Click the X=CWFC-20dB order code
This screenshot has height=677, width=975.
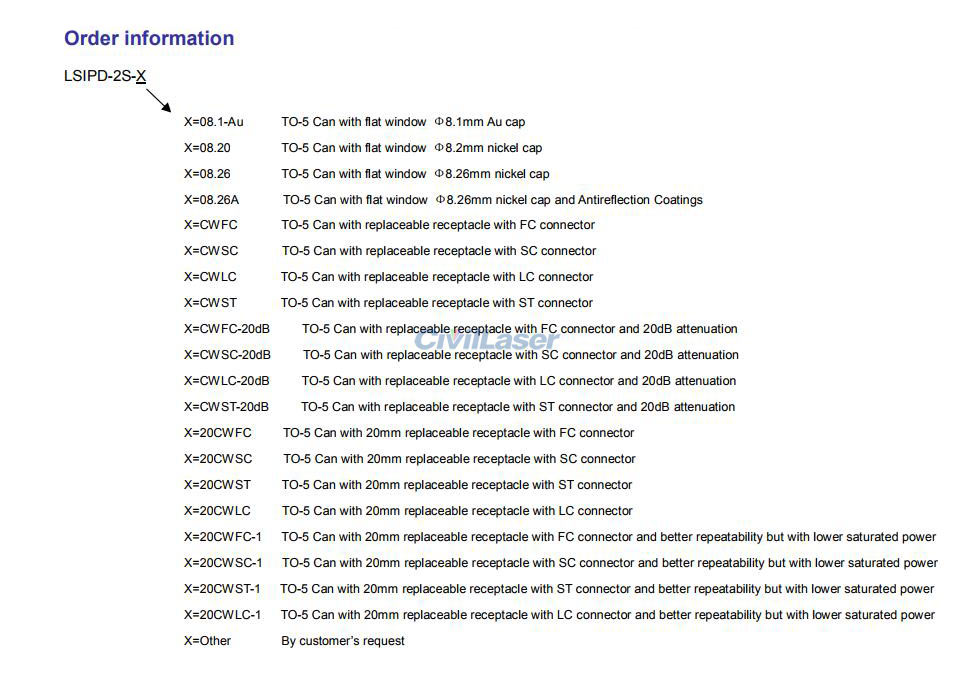[227, 329]
